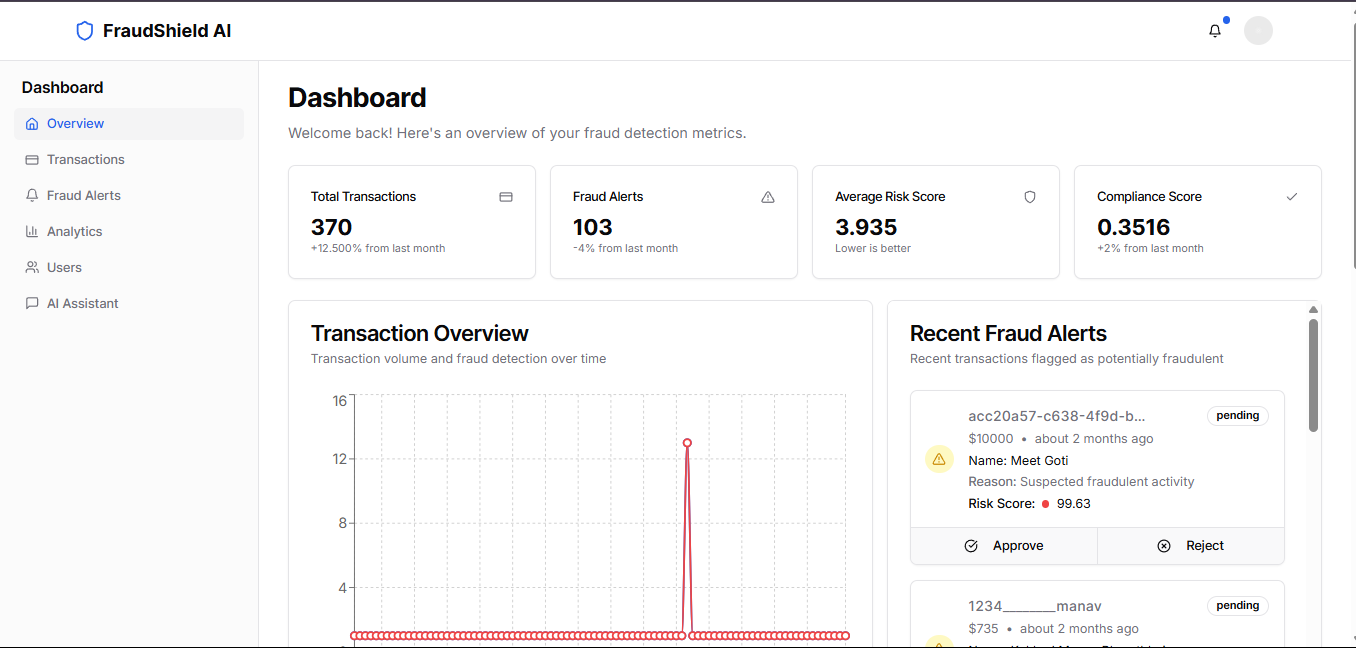
Task: Click the peak data point on the chart
Action: pos(687,443)
